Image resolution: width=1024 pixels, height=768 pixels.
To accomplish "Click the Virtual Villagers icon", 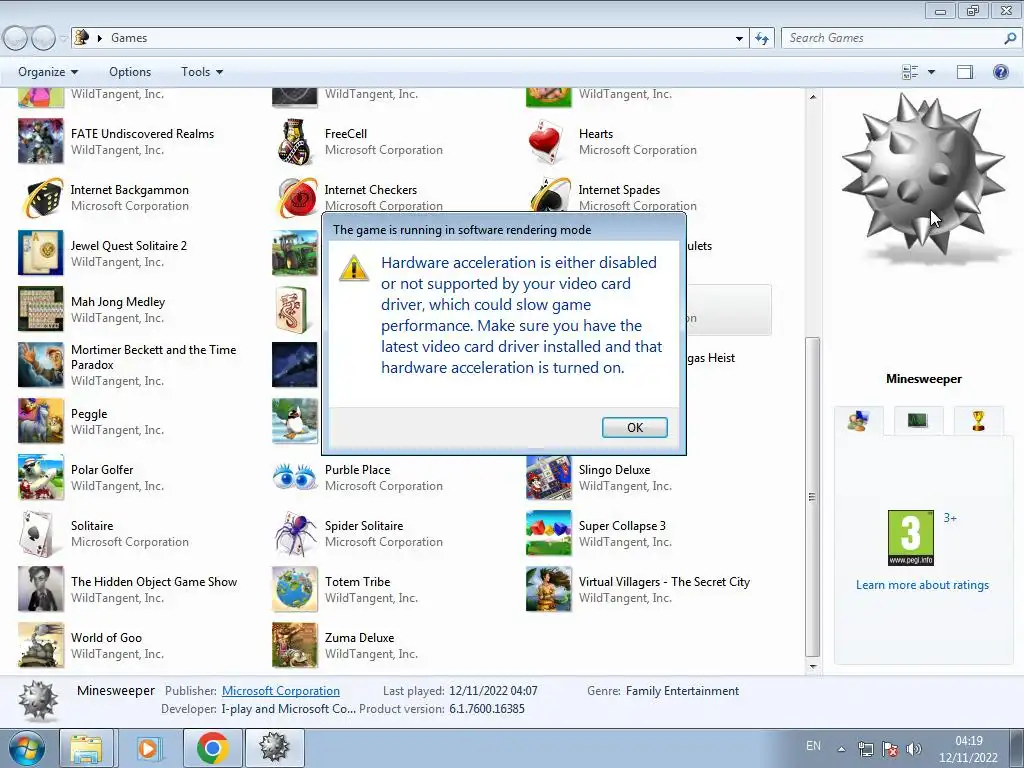I will click(x=548, y=589).
